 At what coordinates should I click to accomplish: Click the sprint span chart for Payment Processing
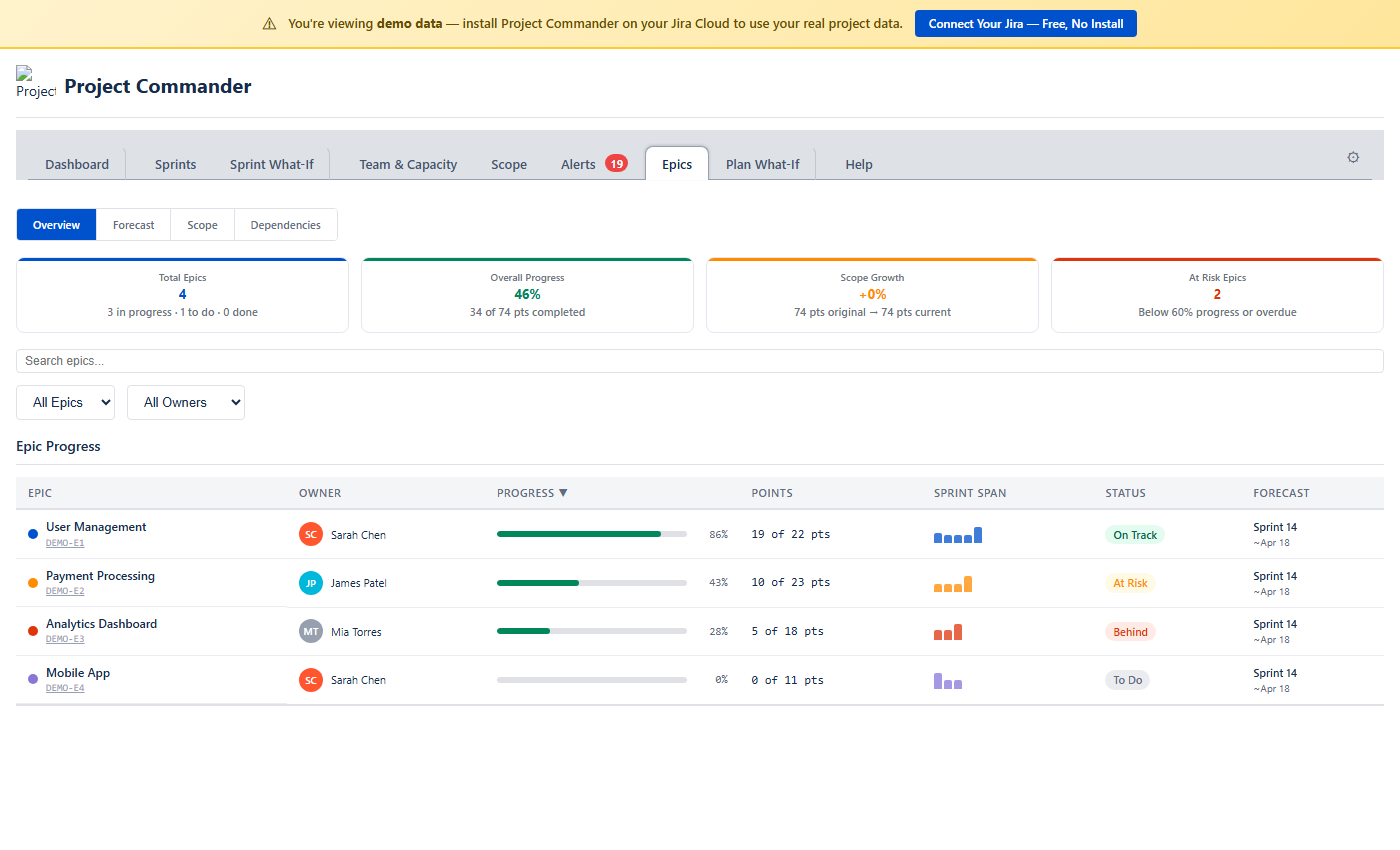(x=952, y=583)
